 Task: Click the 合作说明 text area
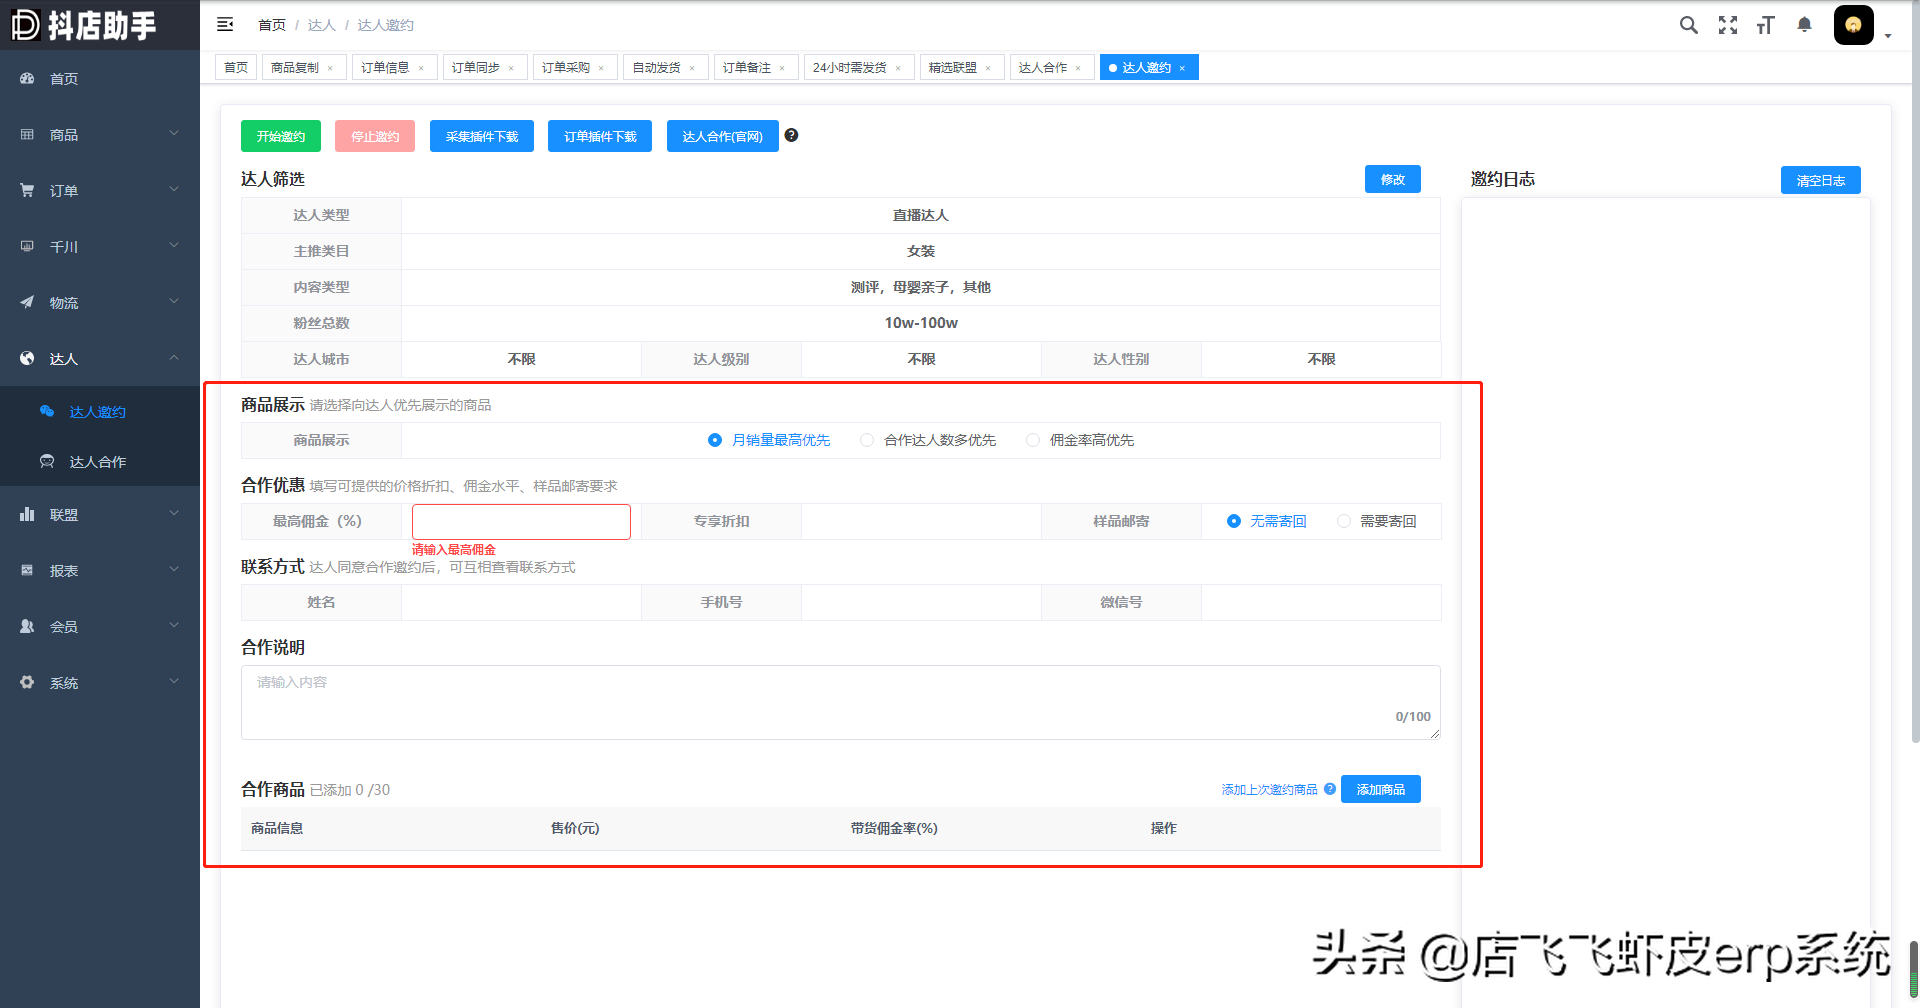[x=841, y=702]
